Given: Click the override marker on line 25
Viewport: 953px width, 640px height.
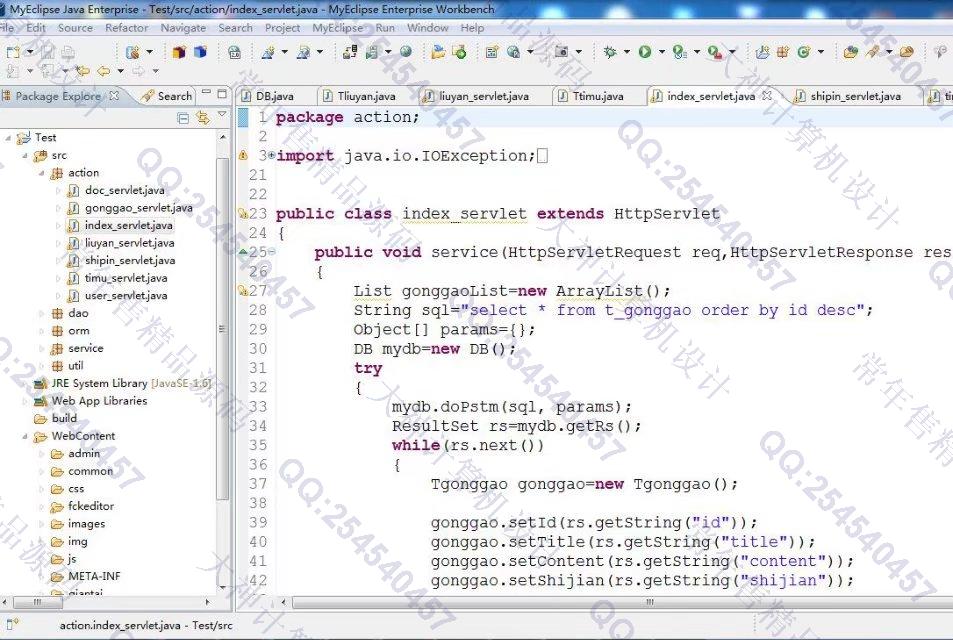Looking at the screenshot, I should [243, 252].
